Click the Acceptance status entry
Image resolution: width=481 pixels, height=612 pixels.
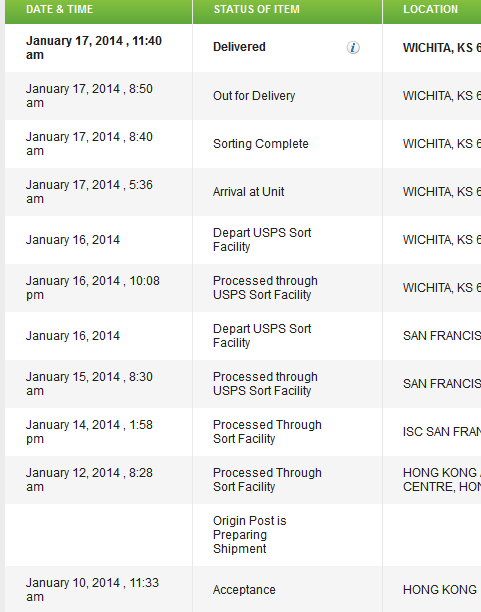(244, 590)
